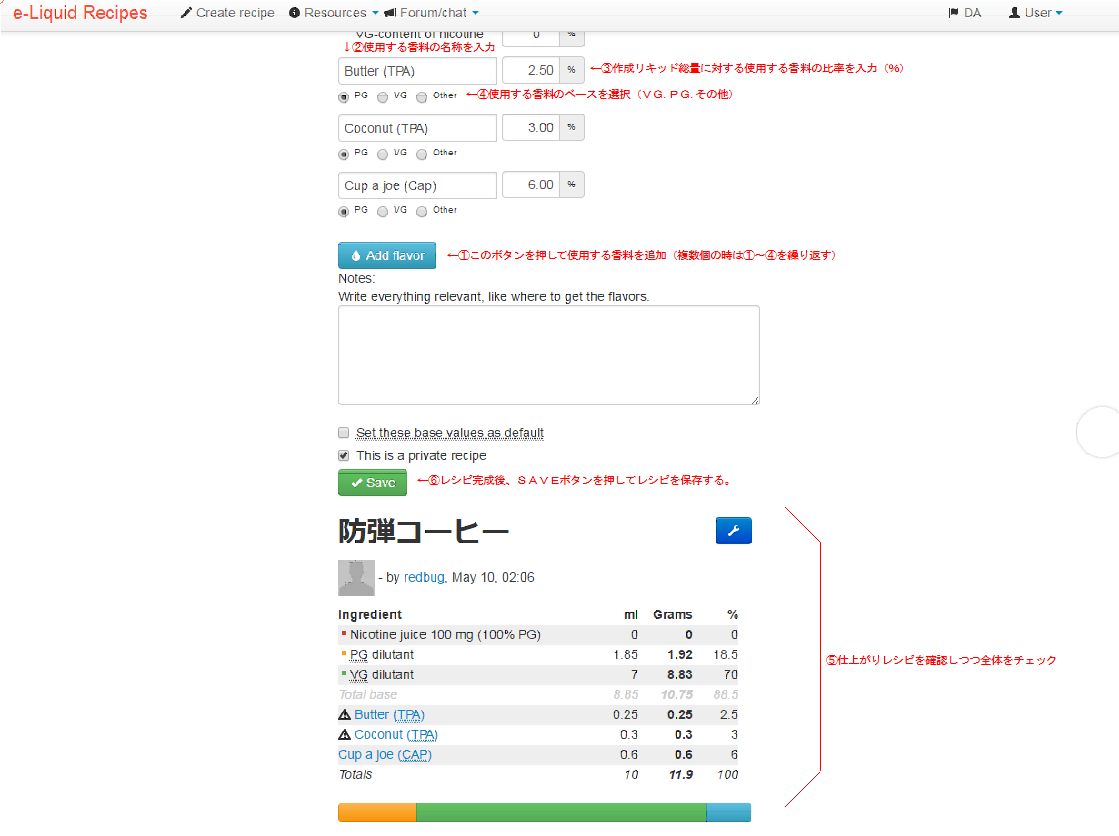Click warning icon beside Butter (TPA) ingredient
Viewport: 1119px width, 836px height.
pos(345,715)
